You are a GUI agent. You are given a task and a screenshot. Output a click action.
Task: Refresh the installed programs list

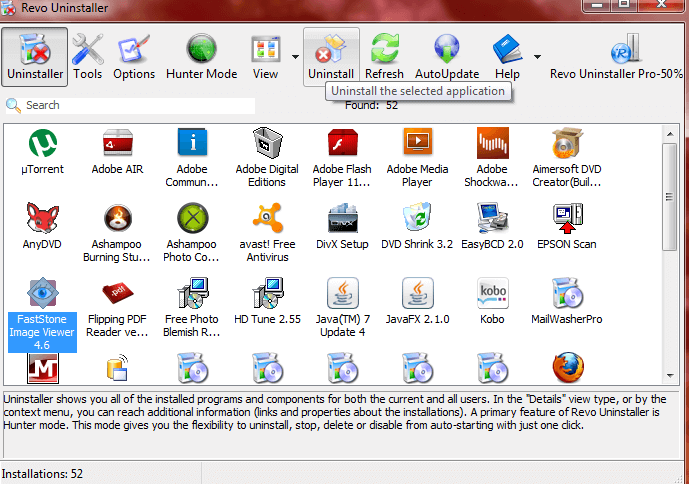384,57
